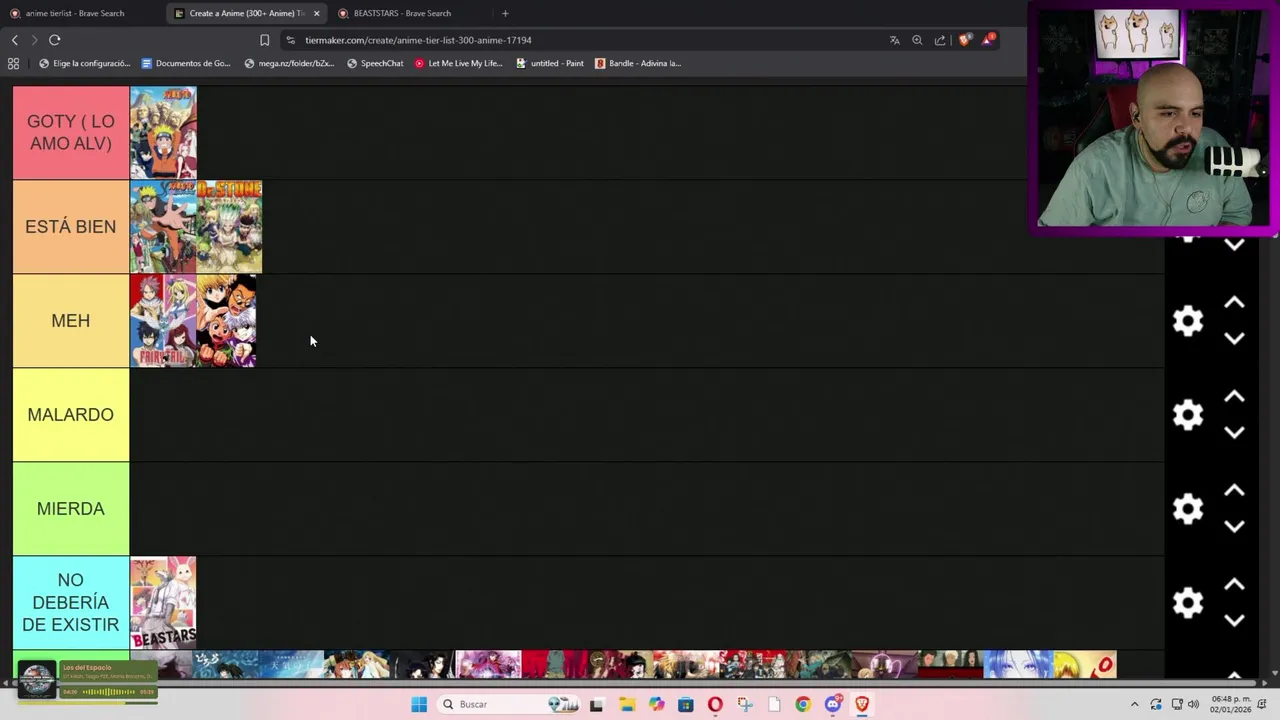Move the MIERDA tier down with arrow
The height and width of the screenshot is (720, 1280).
click(x=1234, y=527)
